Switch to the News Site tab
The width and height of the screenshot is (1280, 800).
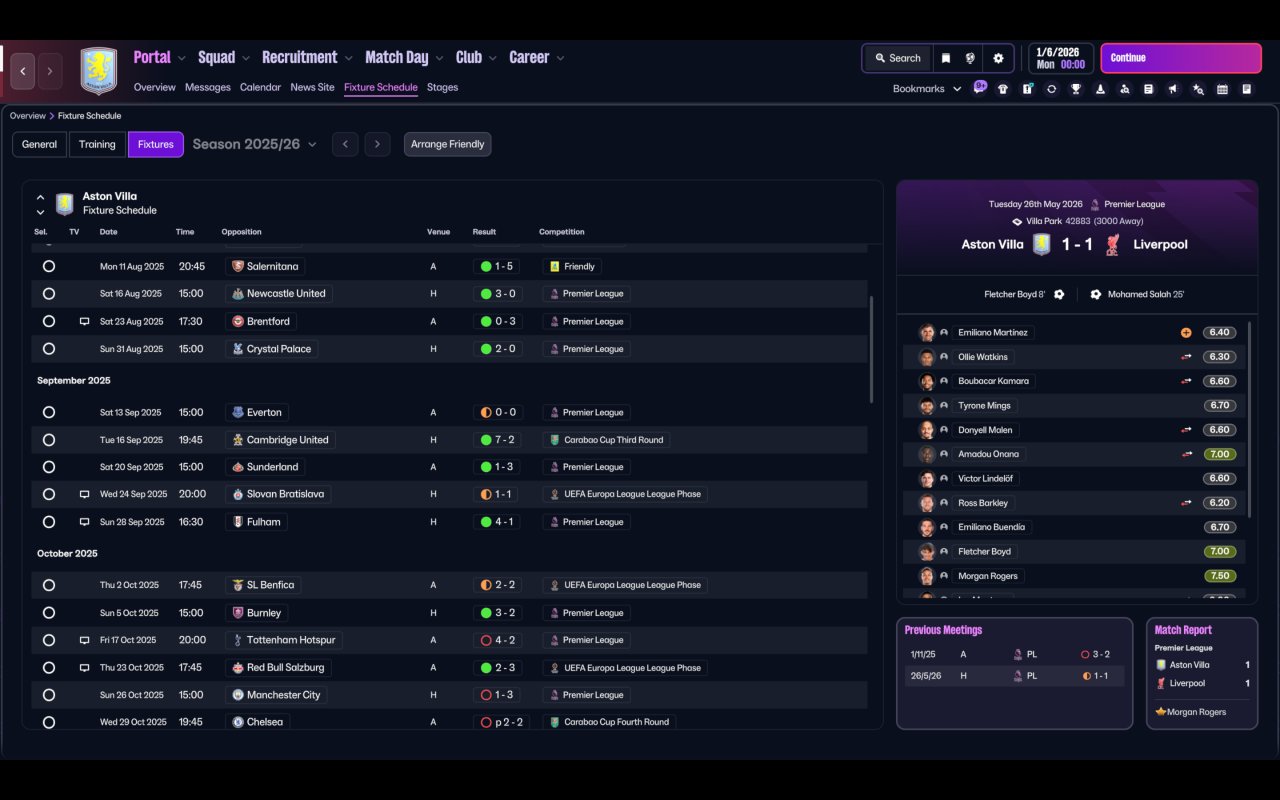tap(312, 87)
